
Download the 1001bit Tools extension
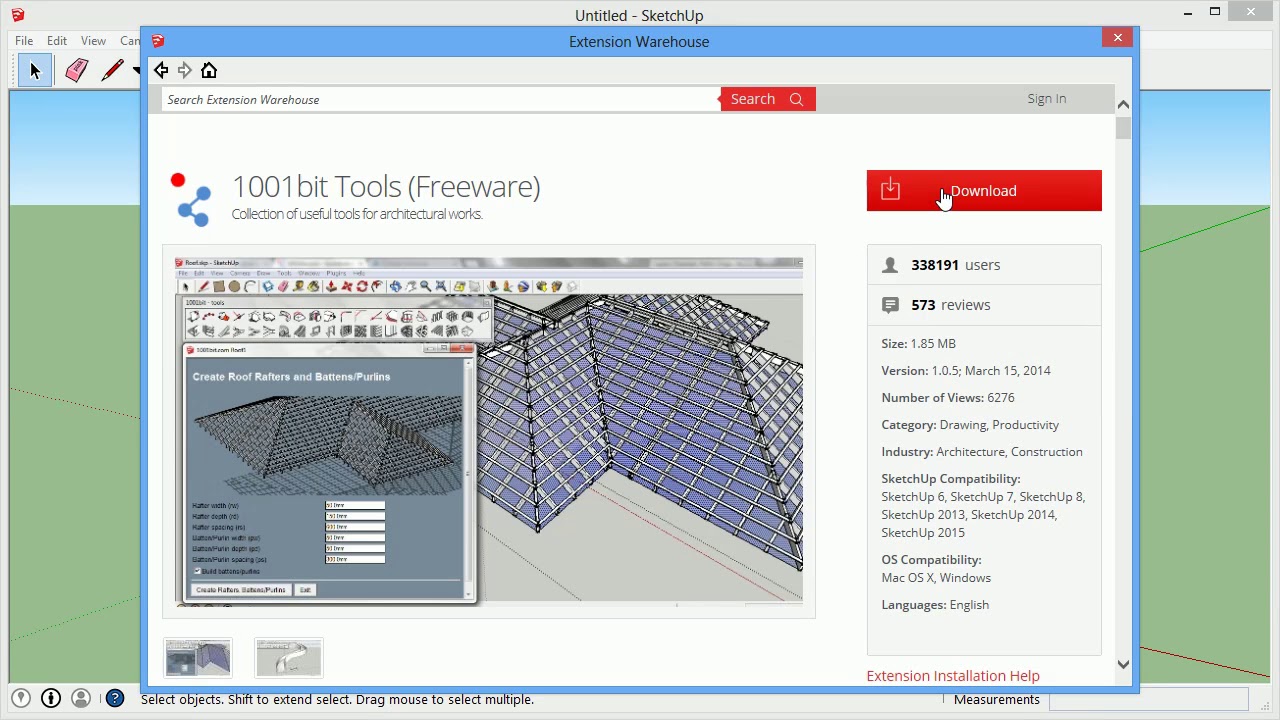[984, 191]
